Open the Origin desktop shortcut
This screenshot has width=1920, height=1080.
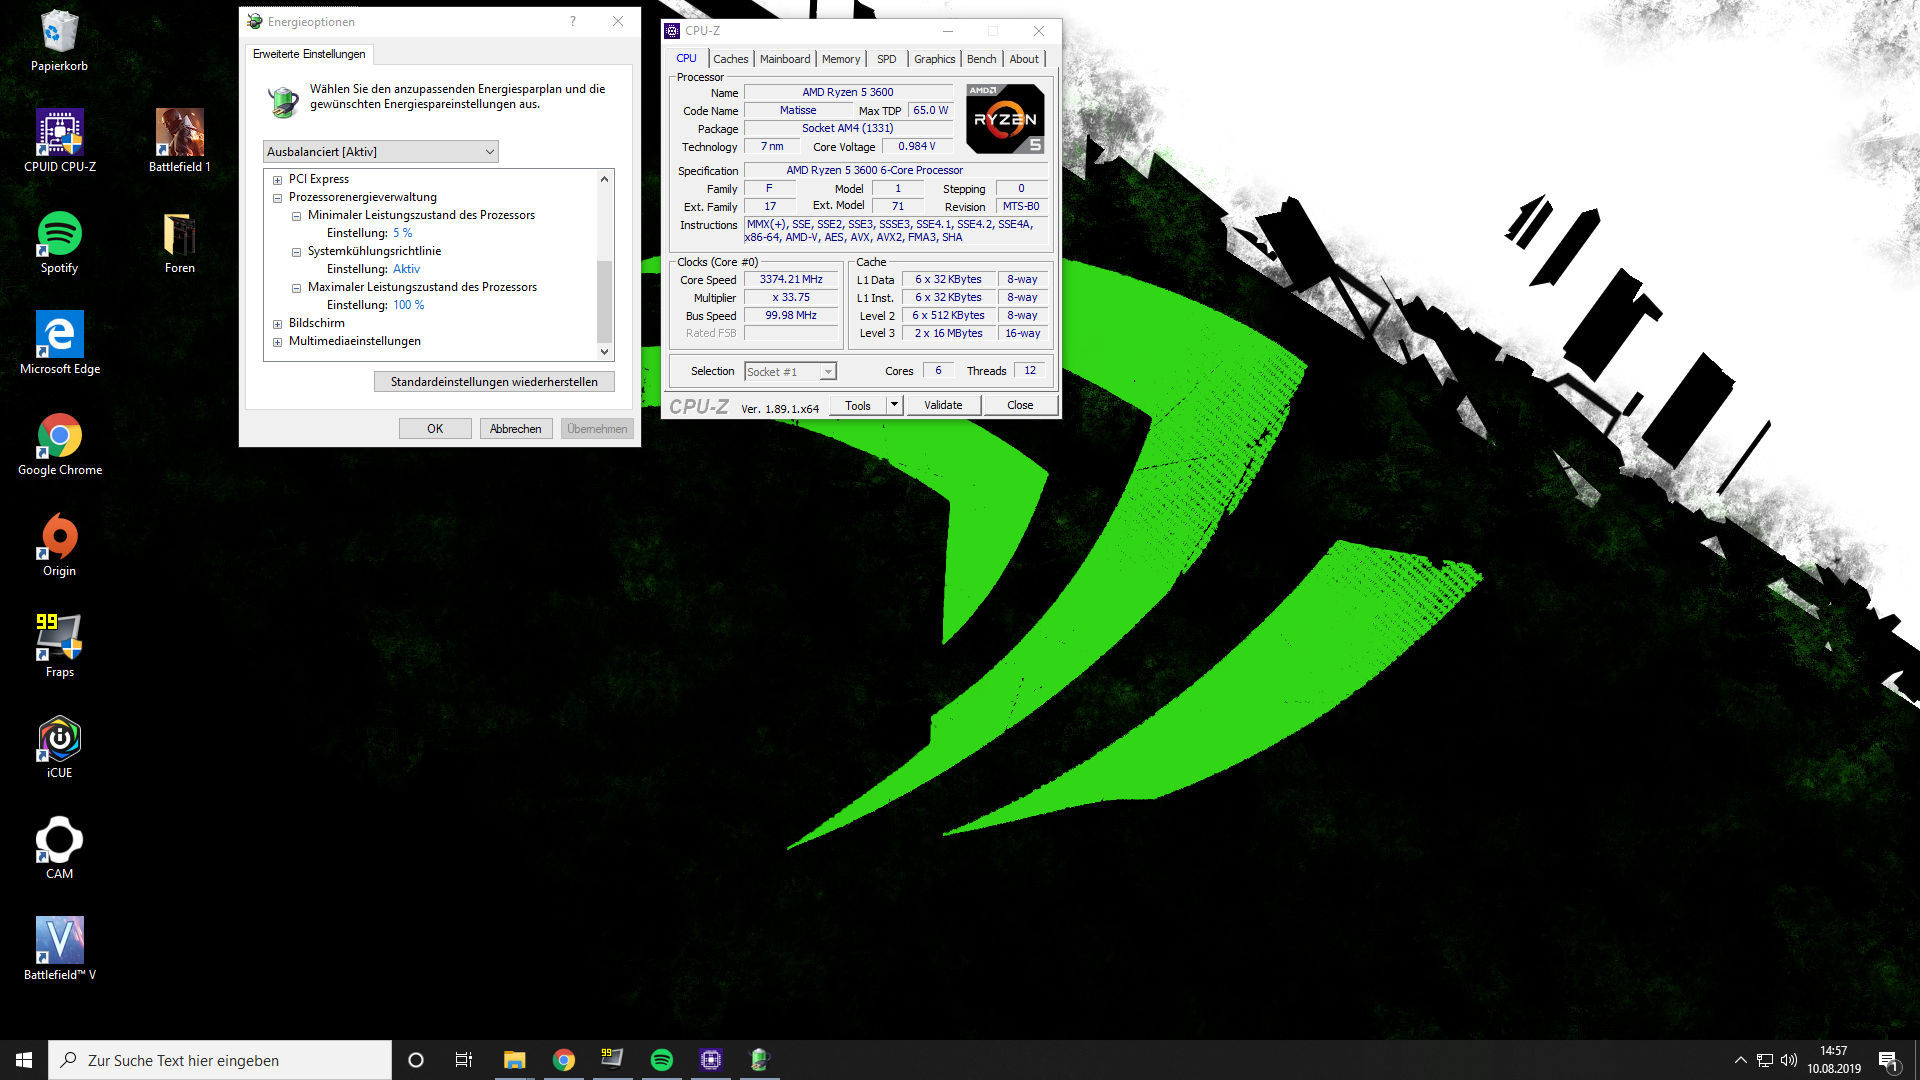60,545
